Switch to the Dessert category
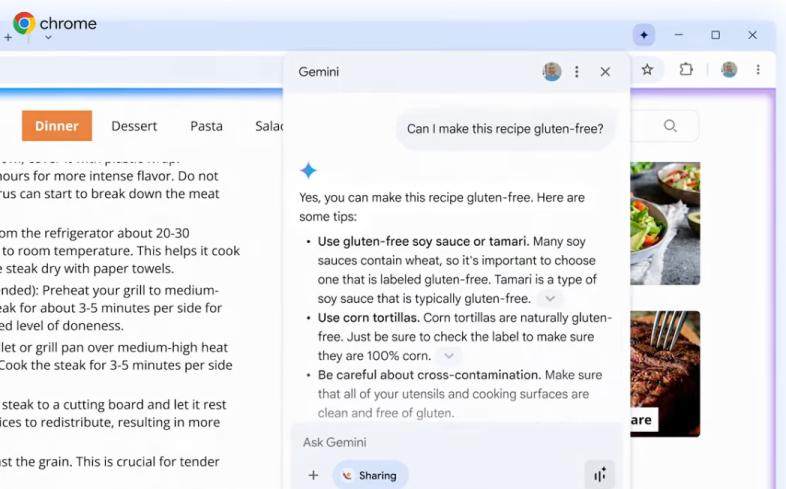This screenshot has height=489, width=786. tap(134, 126)
